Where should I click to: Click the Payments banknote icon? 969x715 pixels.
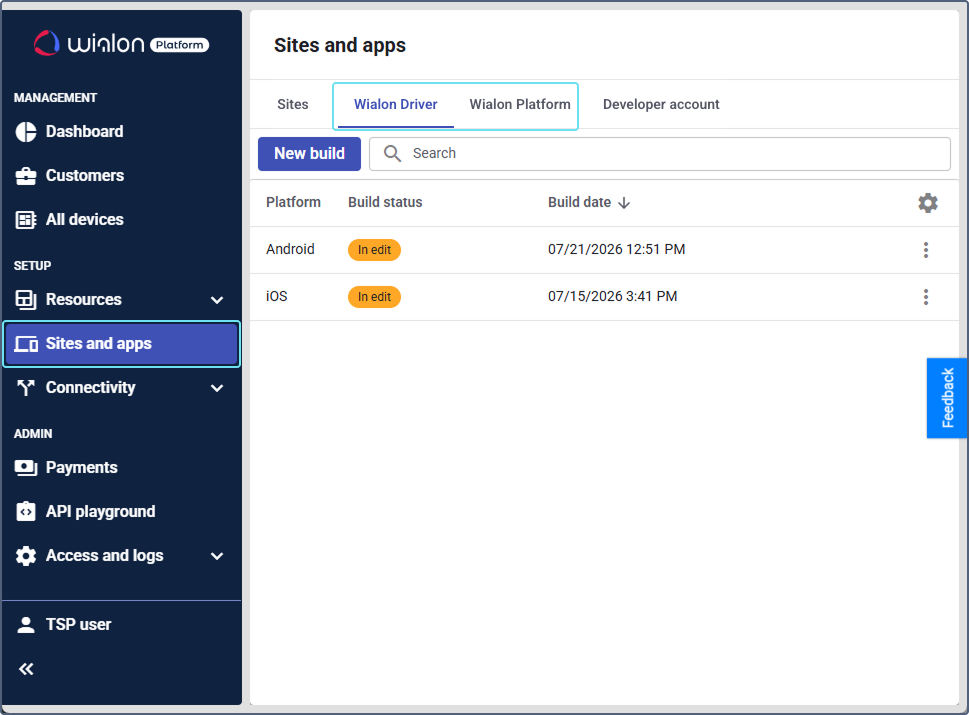[26, 468]
